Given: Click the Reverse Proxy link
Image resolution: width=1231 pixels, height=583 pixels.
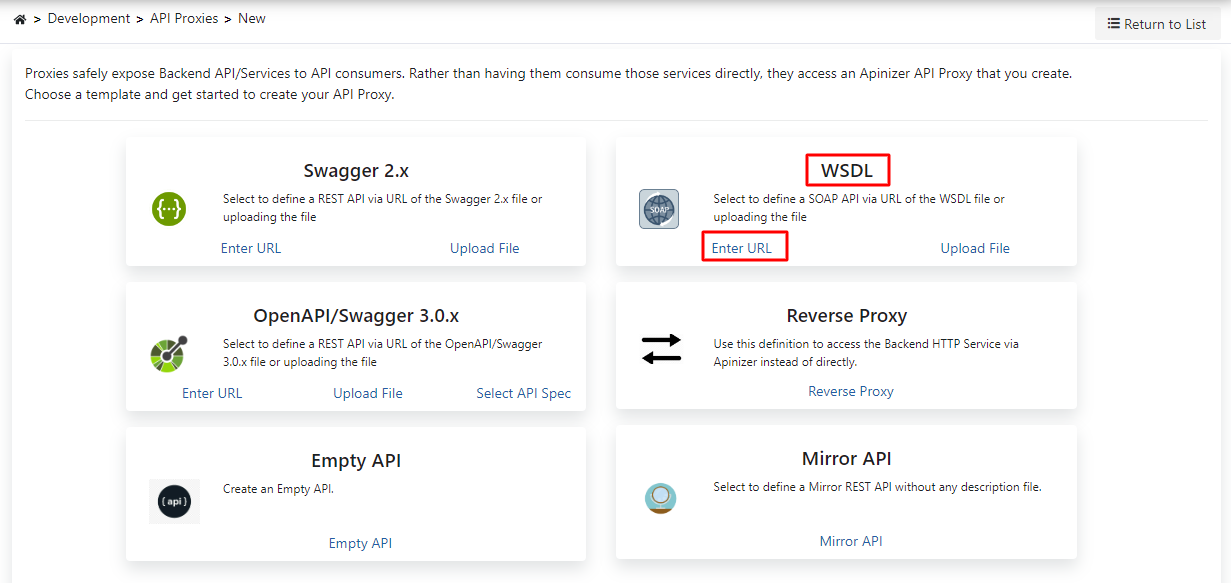Looking at the screenshot, I should pyautogui.click(x=851, y=391).
